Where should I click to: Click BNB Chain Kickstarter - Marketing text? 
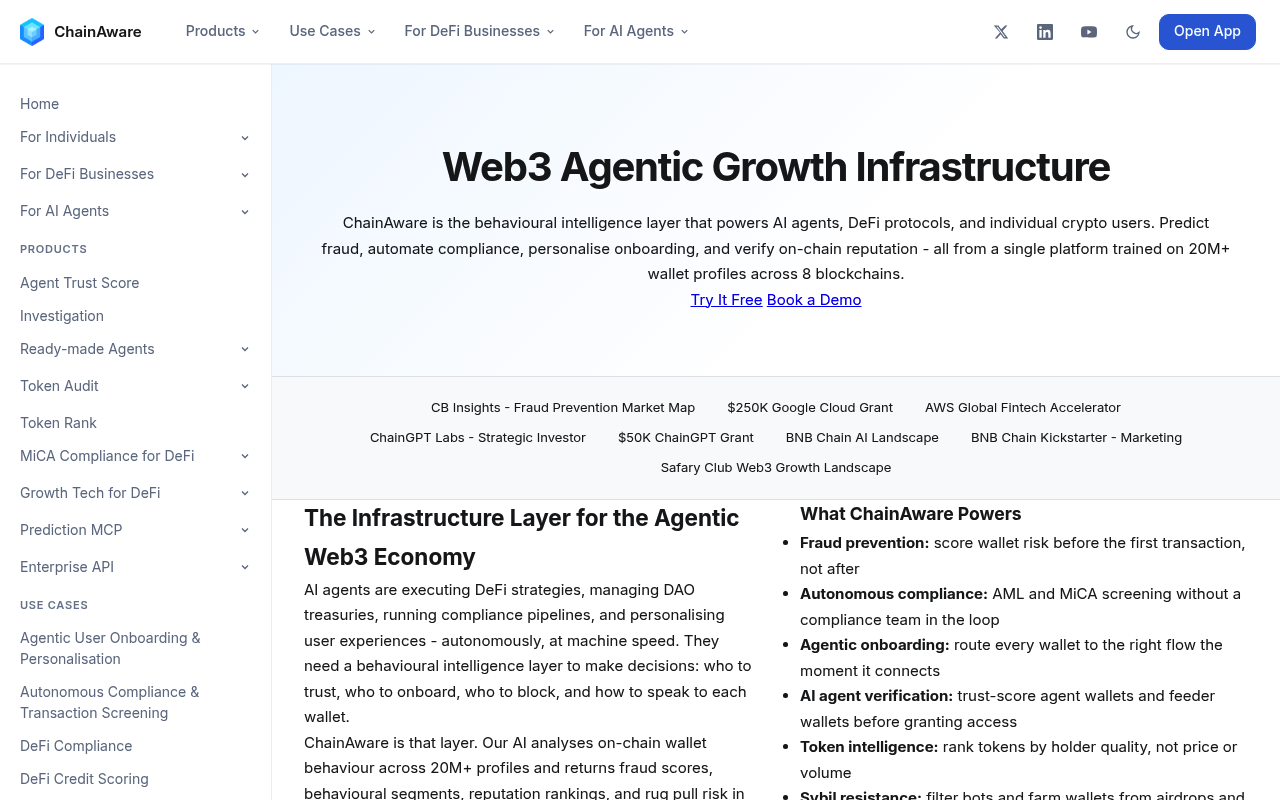pos(1076,438)
